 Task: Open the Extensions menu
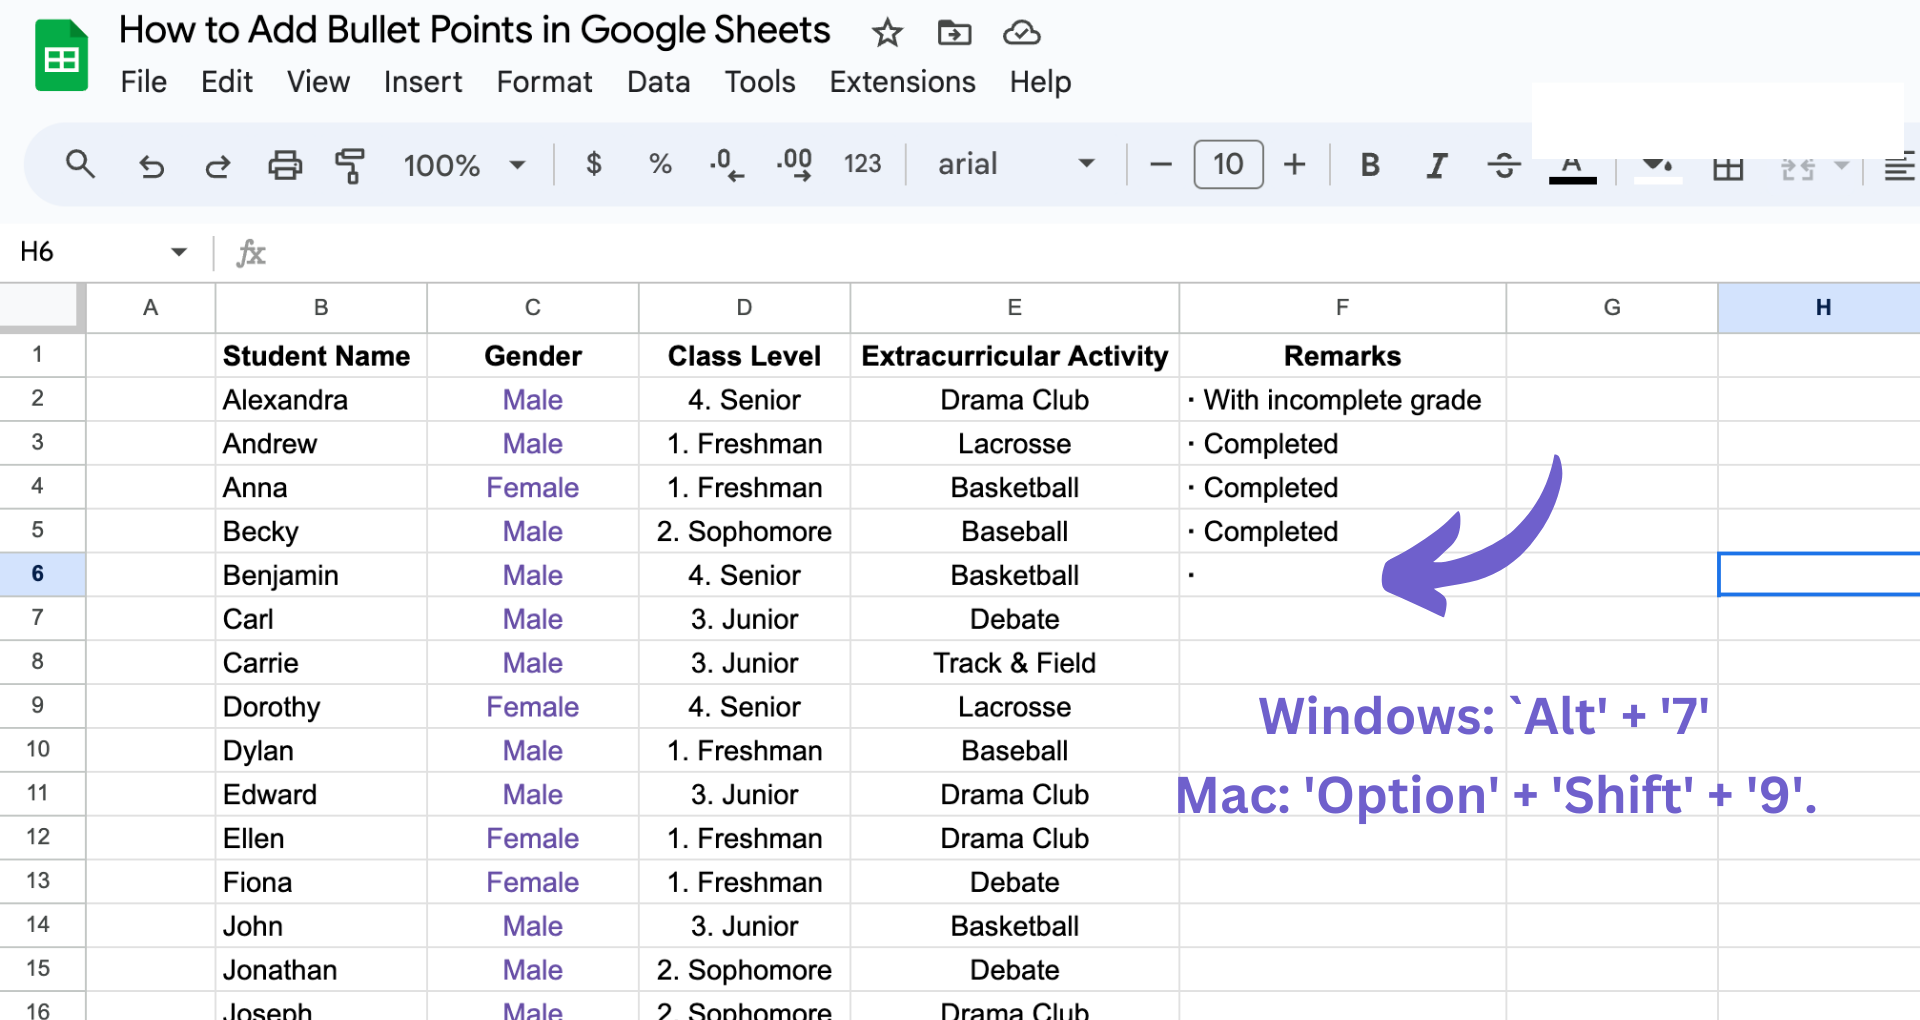(x=901, y=82)
